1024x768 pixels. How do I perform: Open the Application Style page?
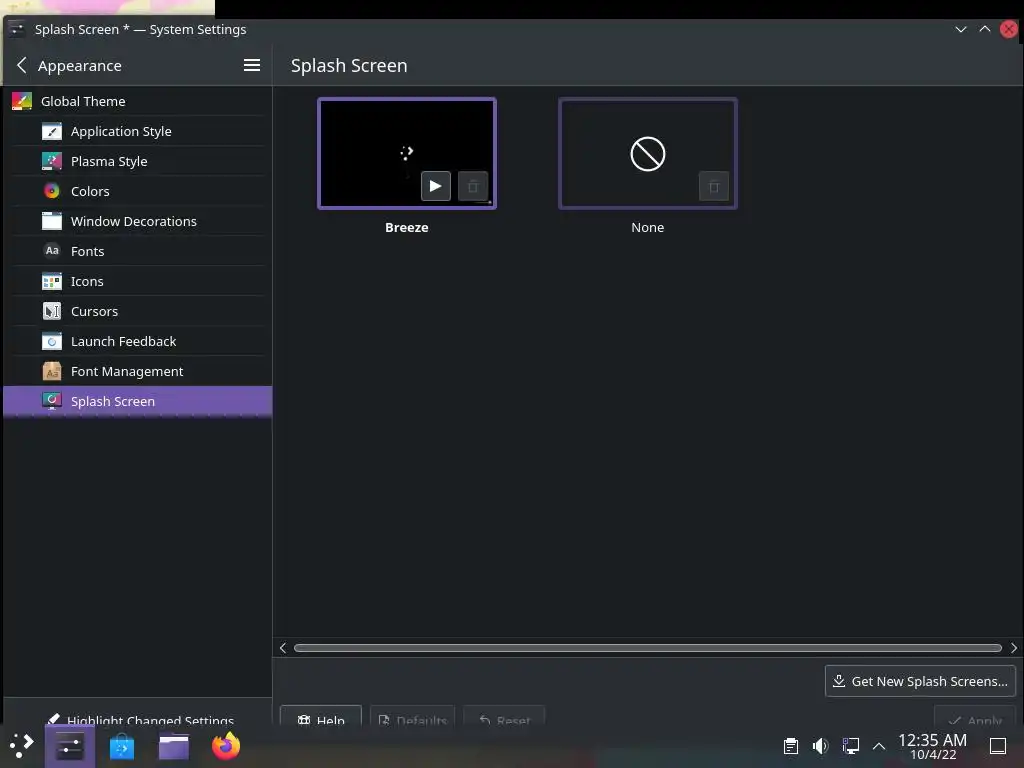(x=137, y=131)
